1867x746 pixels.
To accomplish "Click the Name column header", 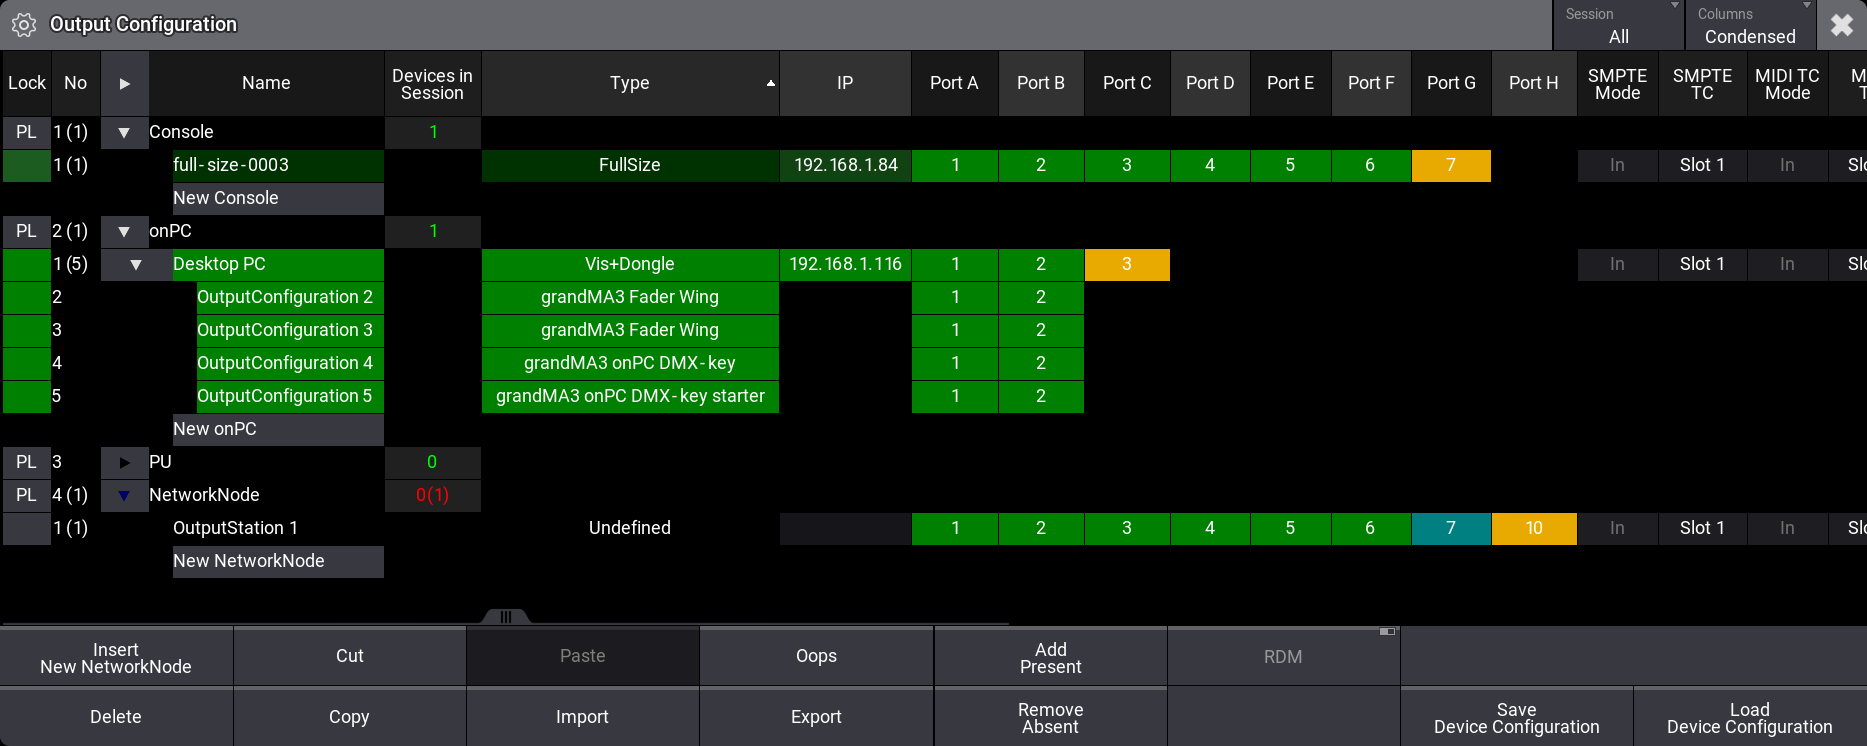I will pos(266,83).
